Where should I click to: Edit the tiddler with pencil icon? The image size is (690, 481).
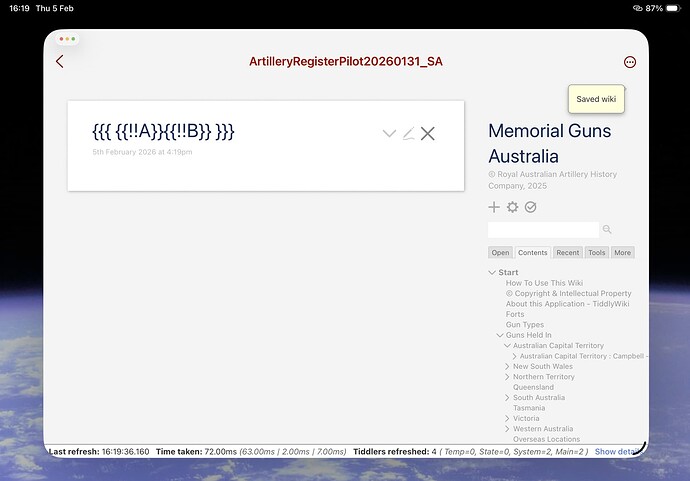pos(408,134)
